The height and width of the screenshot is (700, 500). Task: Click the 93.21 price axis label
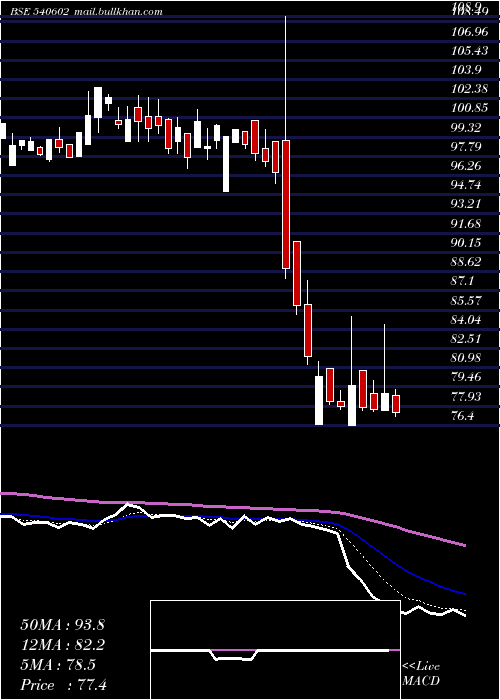(466, 204)
